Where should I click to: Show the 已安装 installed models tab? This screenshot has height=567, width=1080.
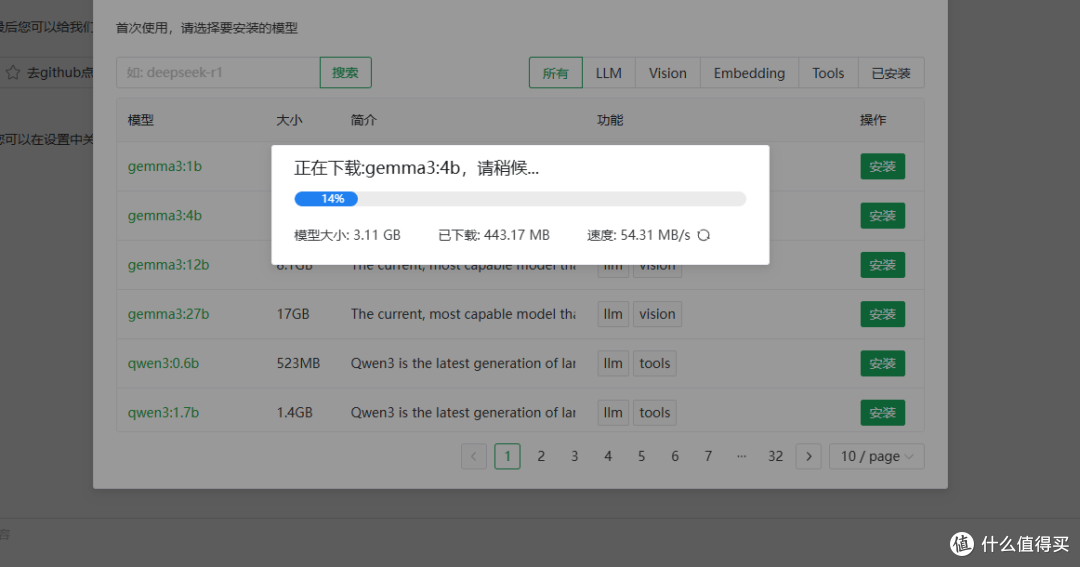(x=891, y=73)
